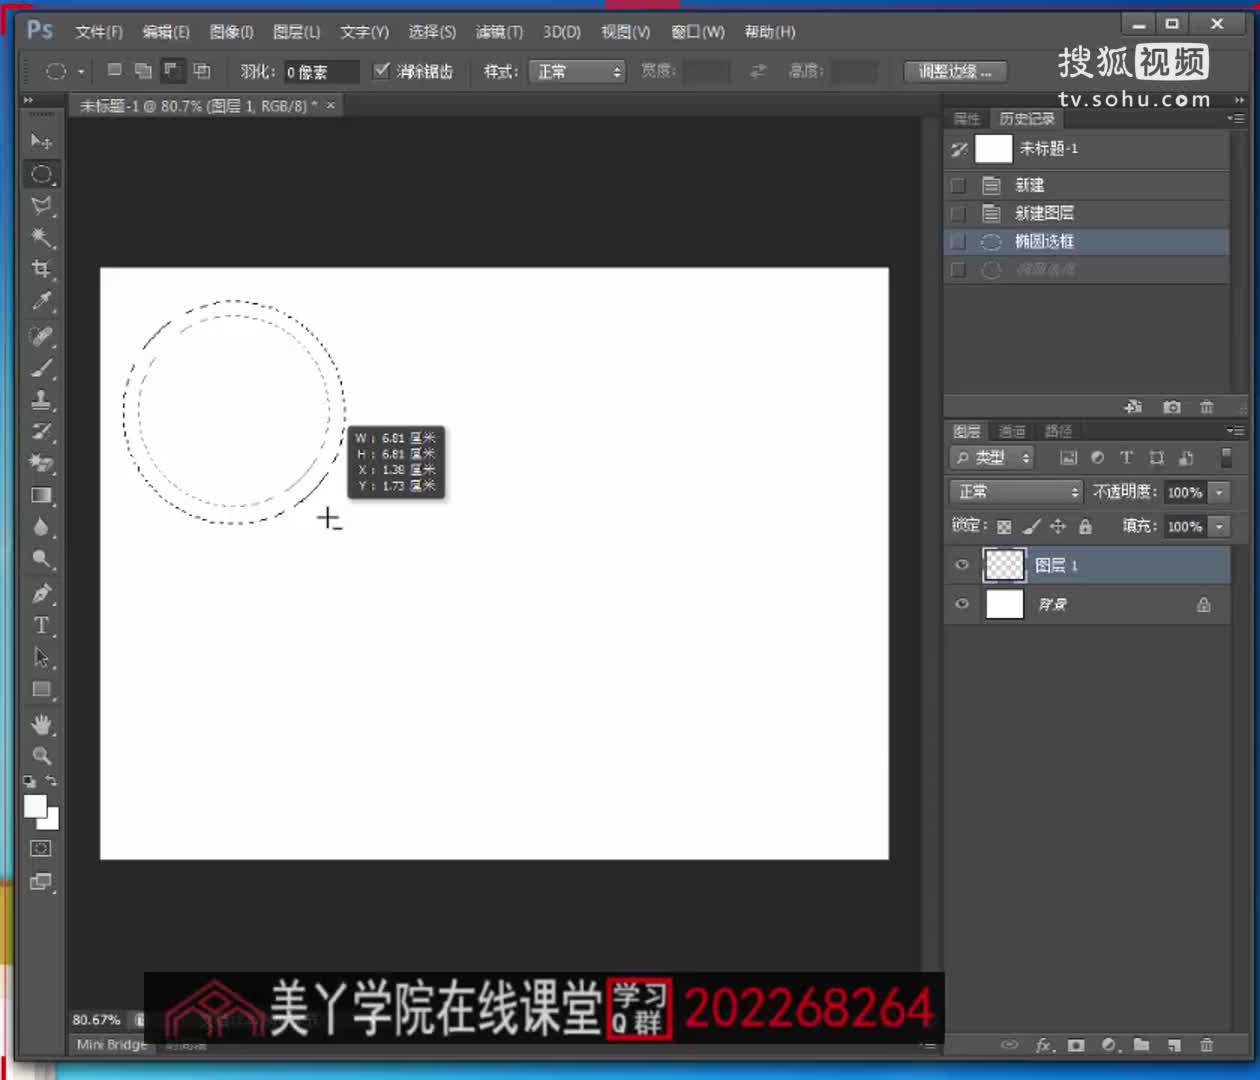
Task: Click the 调整边缘 Refine Edge button
Action: pyautogui.click(x=955, y=70)
